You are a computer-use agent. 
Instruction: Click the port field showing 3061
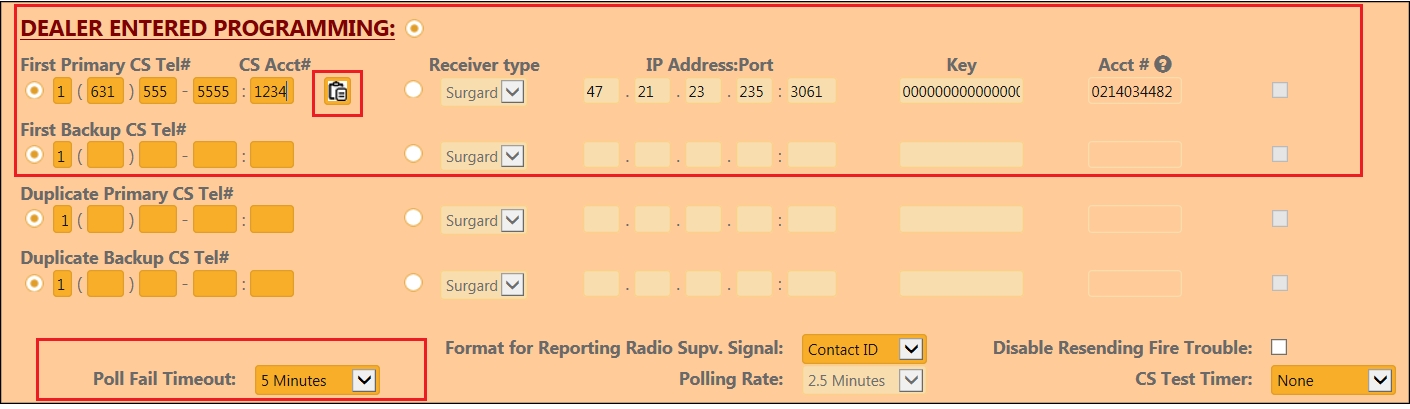(810, 92)
